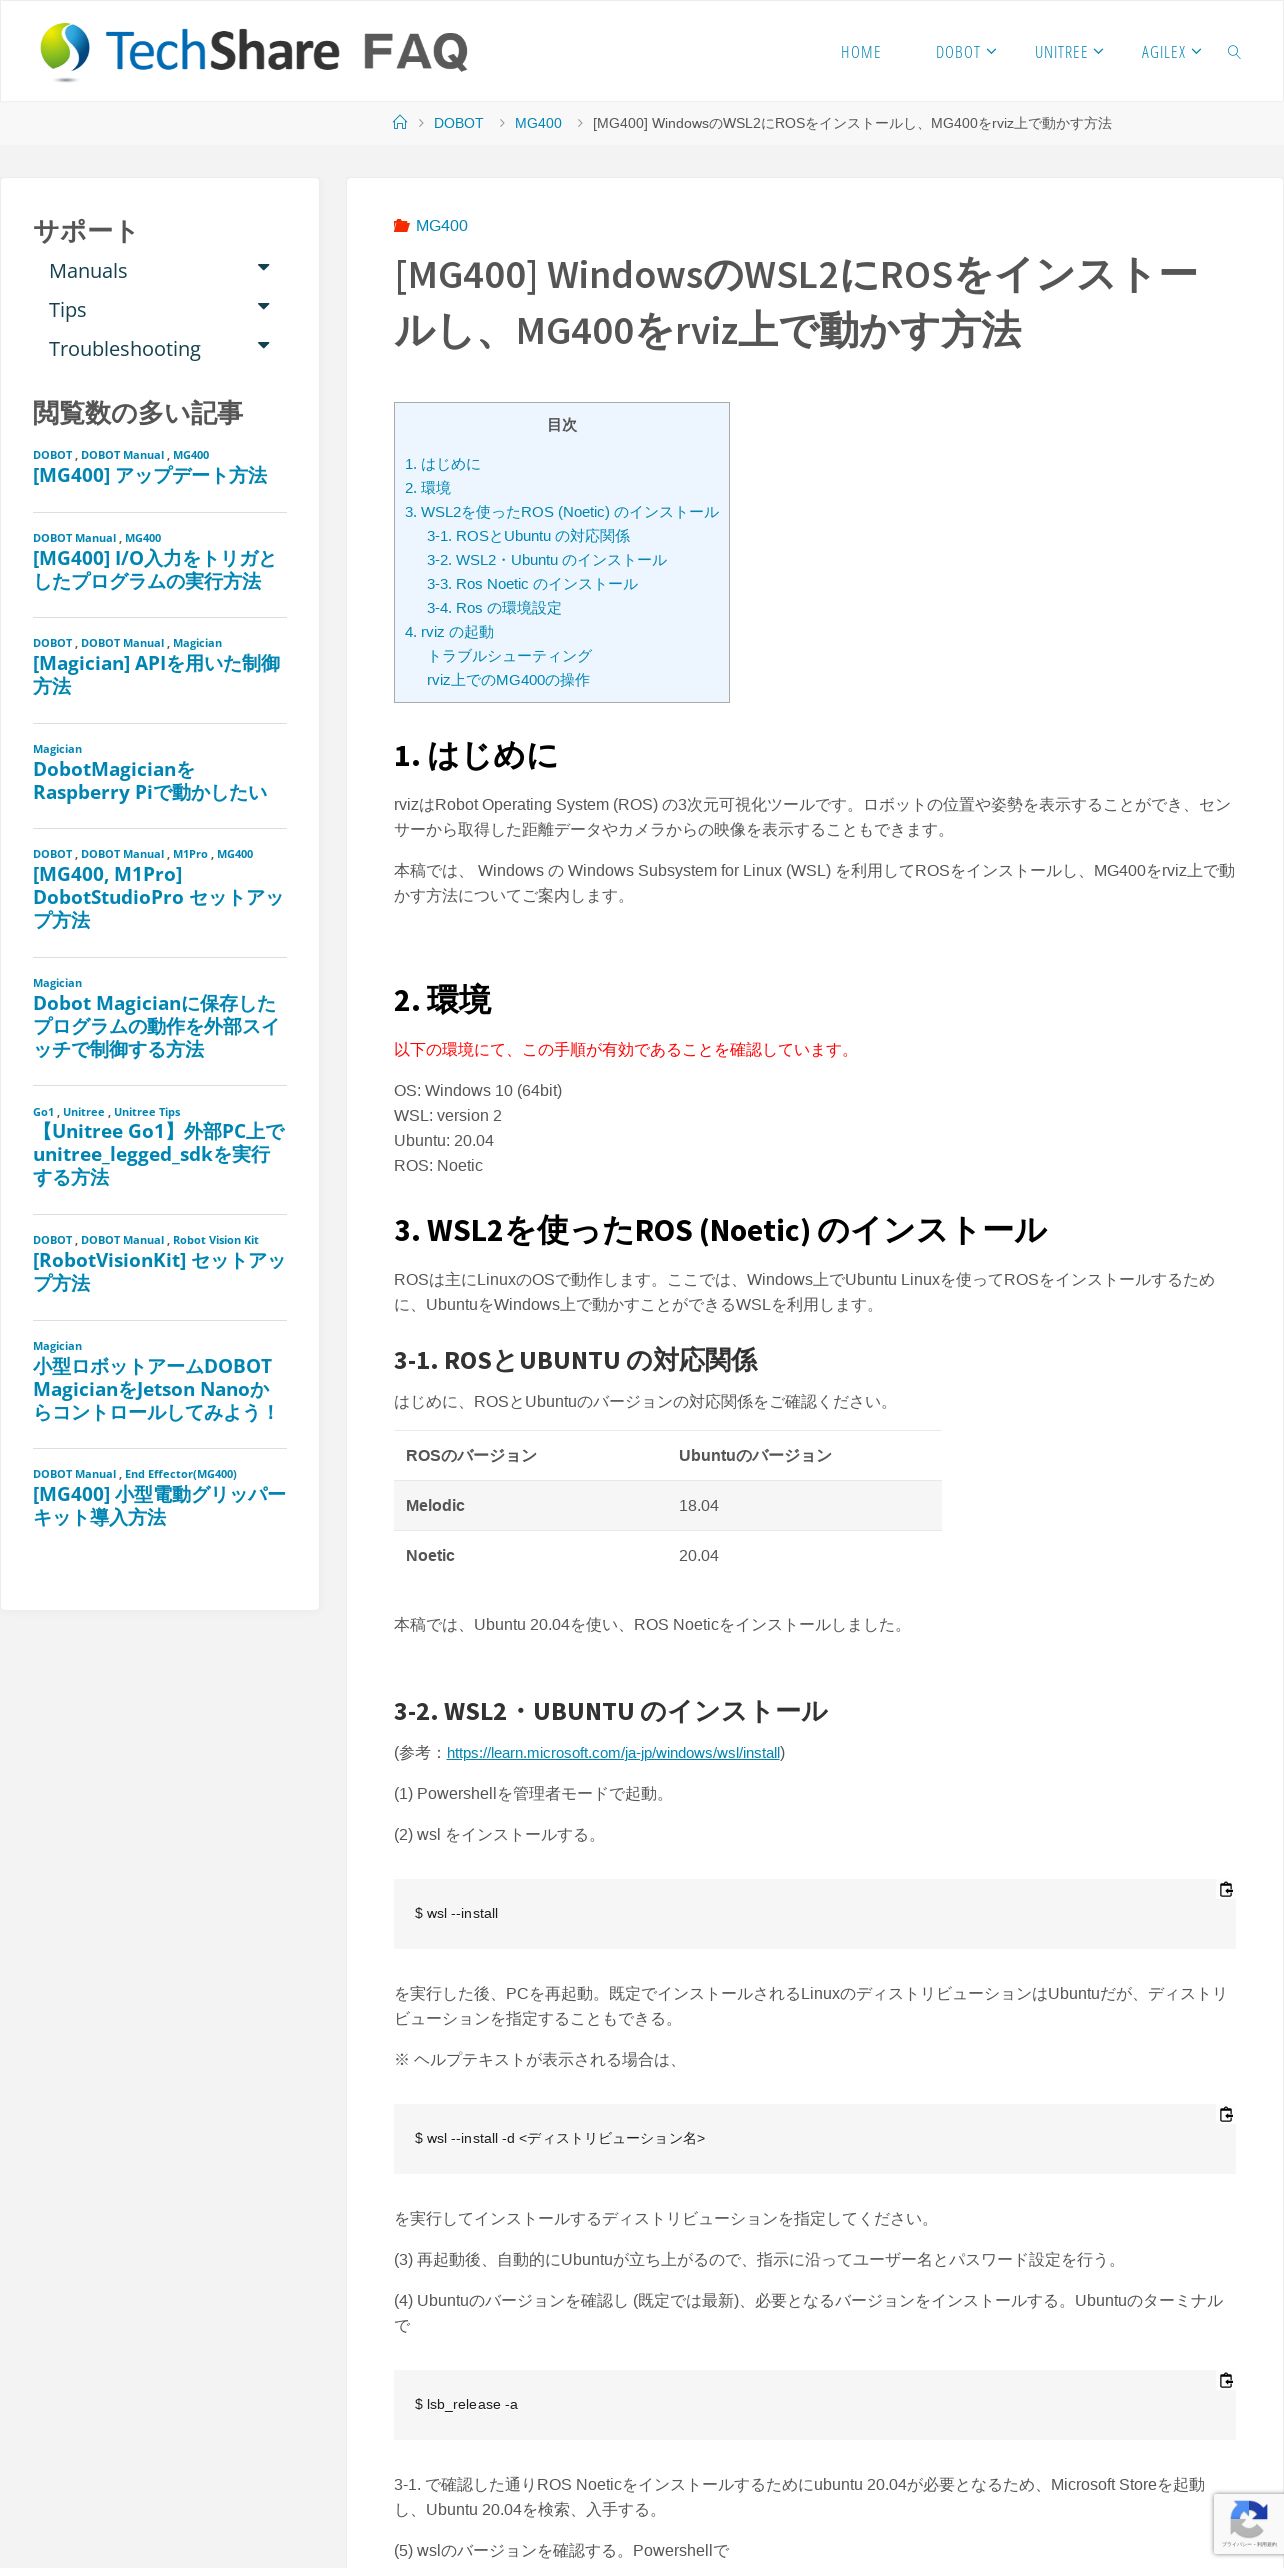The image size is (1284, 2568).
Task: Click the TechShare FAQ logo
Action: (254, 51)
